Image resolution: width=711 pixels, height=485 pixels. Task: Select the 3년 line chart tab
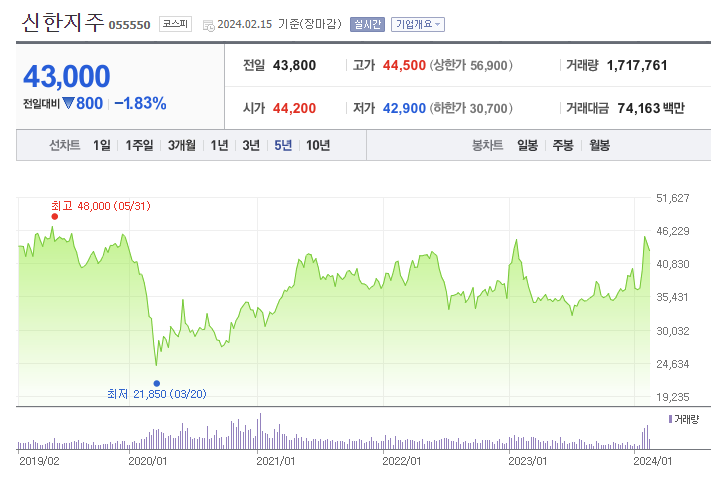[251, 145]
